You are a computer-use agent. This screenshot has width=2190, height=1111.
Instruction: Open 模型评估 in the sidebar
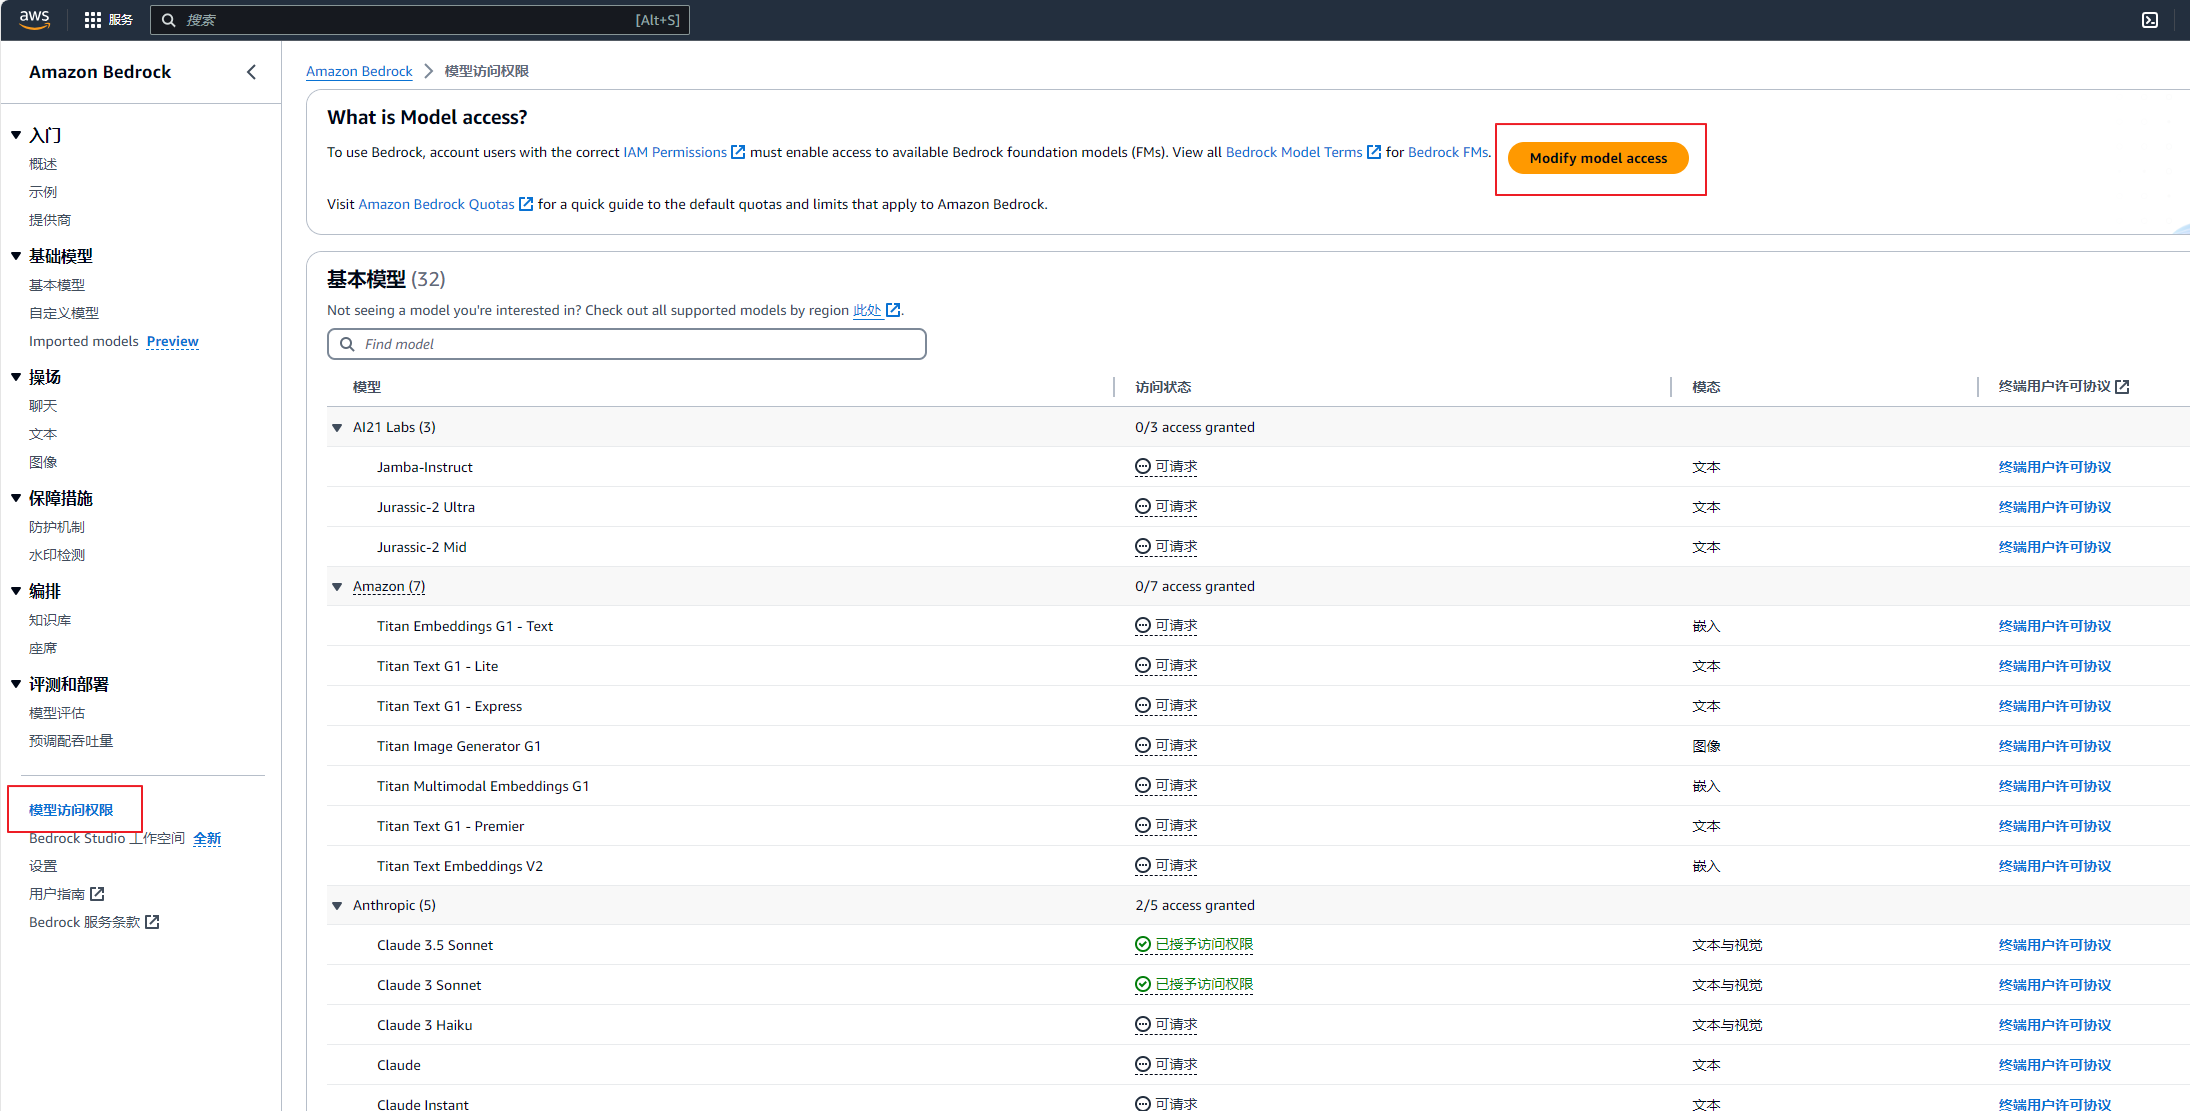57,712
